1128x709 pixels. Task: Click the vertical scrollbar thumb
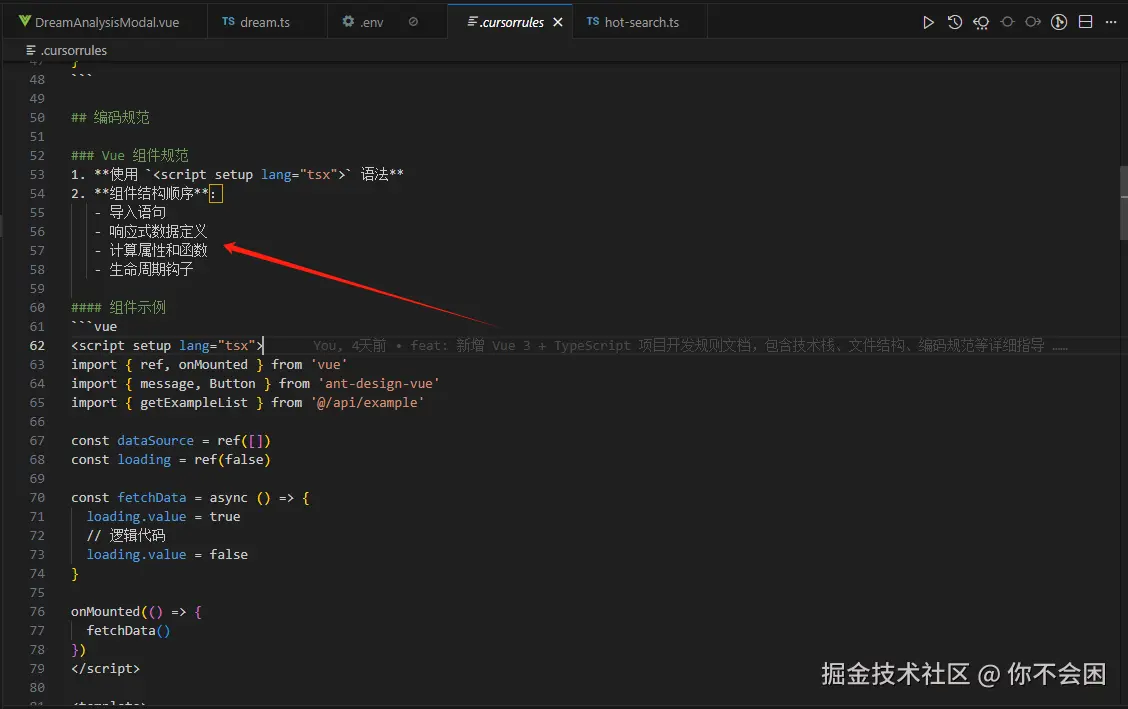1124,202
